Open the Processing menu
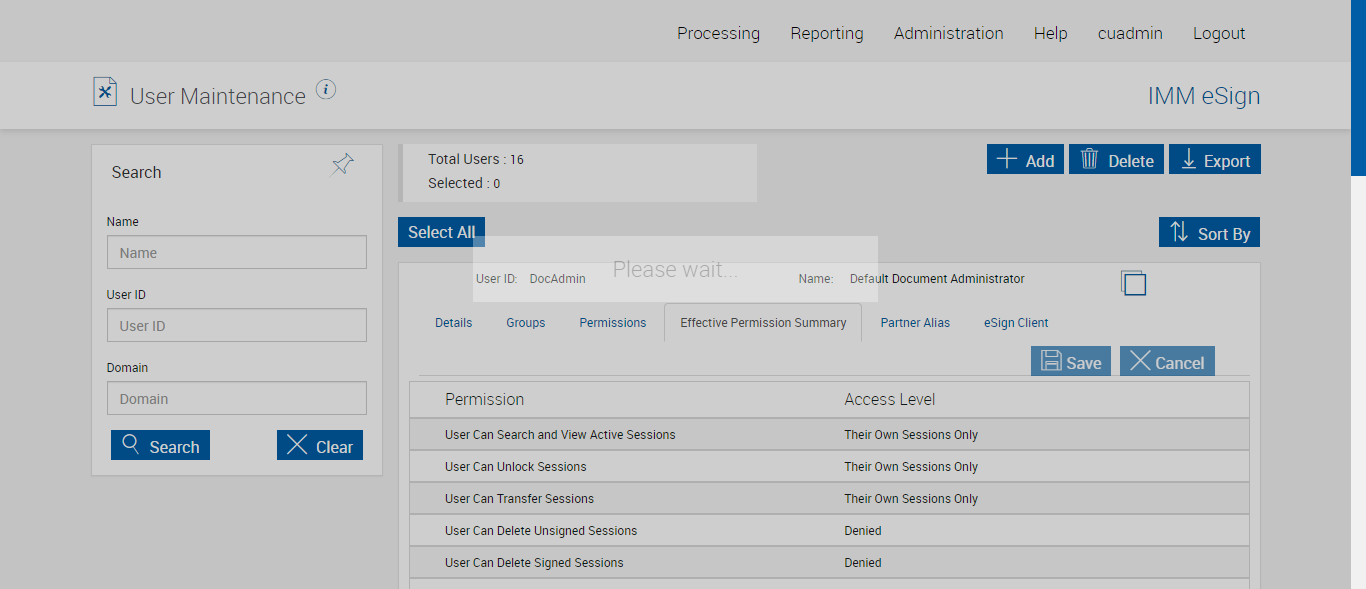Viewport: 1366px width, 589px height. [718, 33]
